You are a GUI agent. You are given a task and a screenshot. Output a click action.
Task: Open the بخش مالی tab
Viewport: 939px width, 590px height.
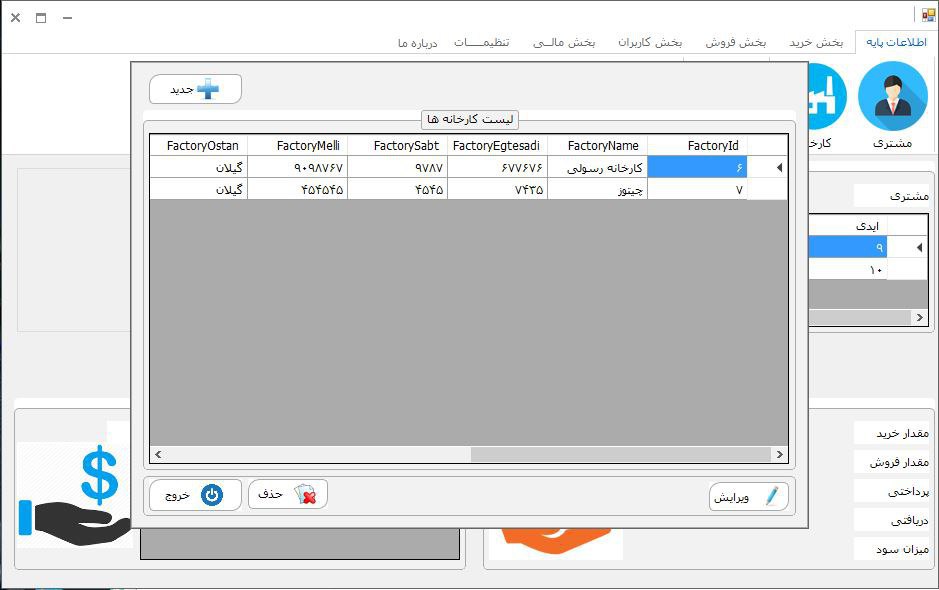(564, 42)
